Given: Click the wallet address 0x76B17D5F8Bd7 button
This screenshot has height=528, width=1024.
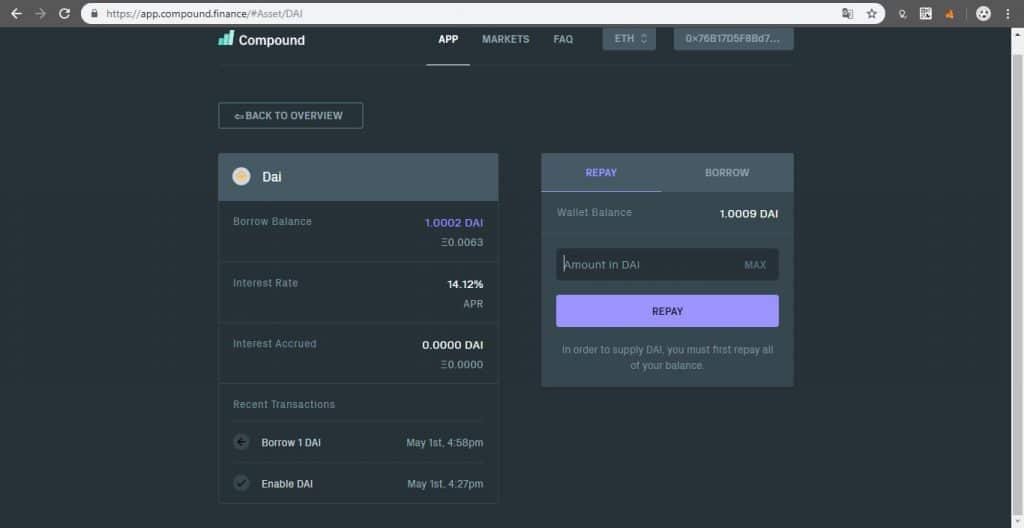Looking at the screenshot, I should tap(733, 39).
